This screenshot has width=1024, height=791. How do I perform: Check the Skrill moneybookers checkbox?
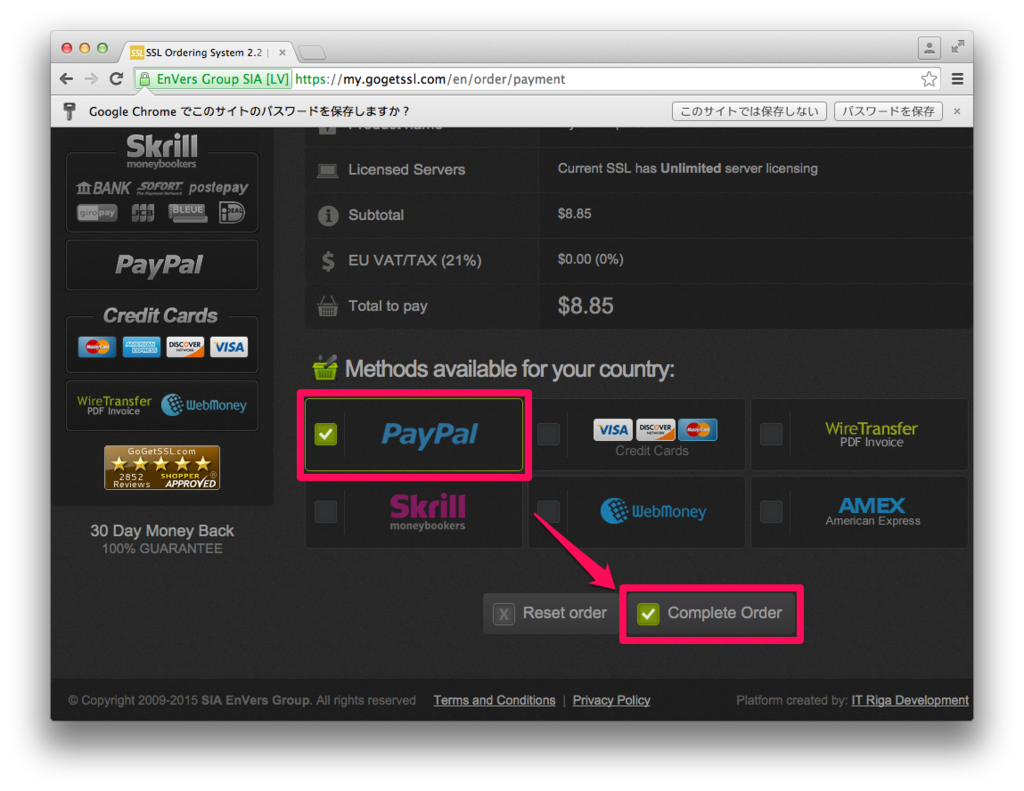tap(326, 511)
